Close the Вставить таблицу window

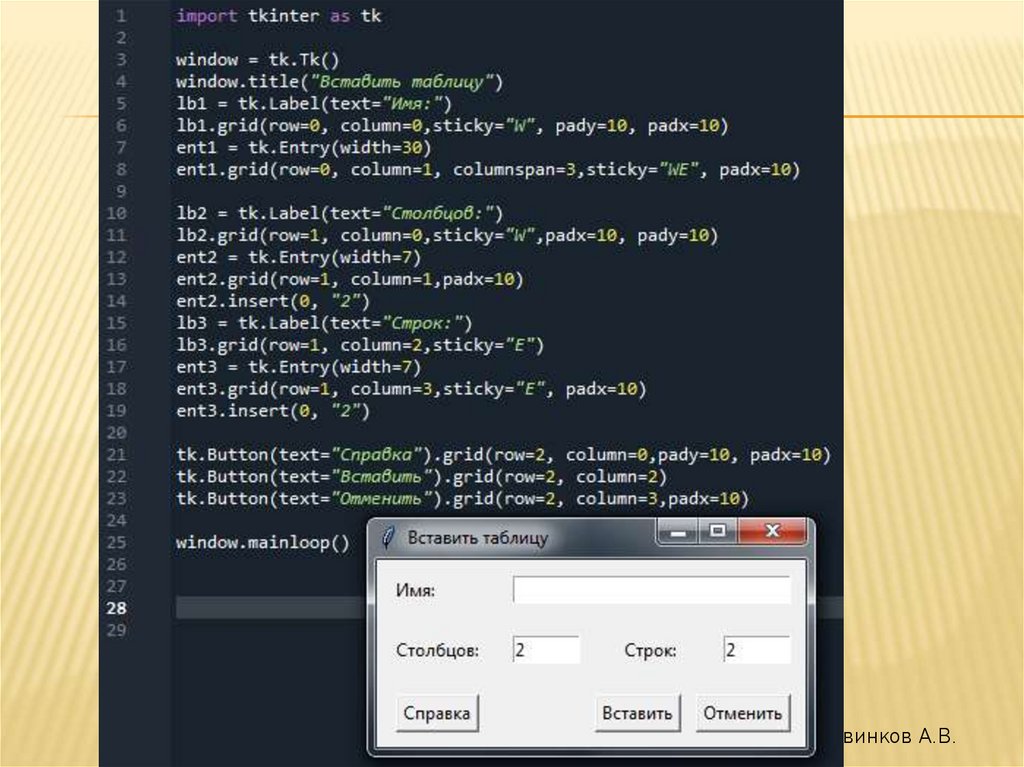[x=773, y=531]
